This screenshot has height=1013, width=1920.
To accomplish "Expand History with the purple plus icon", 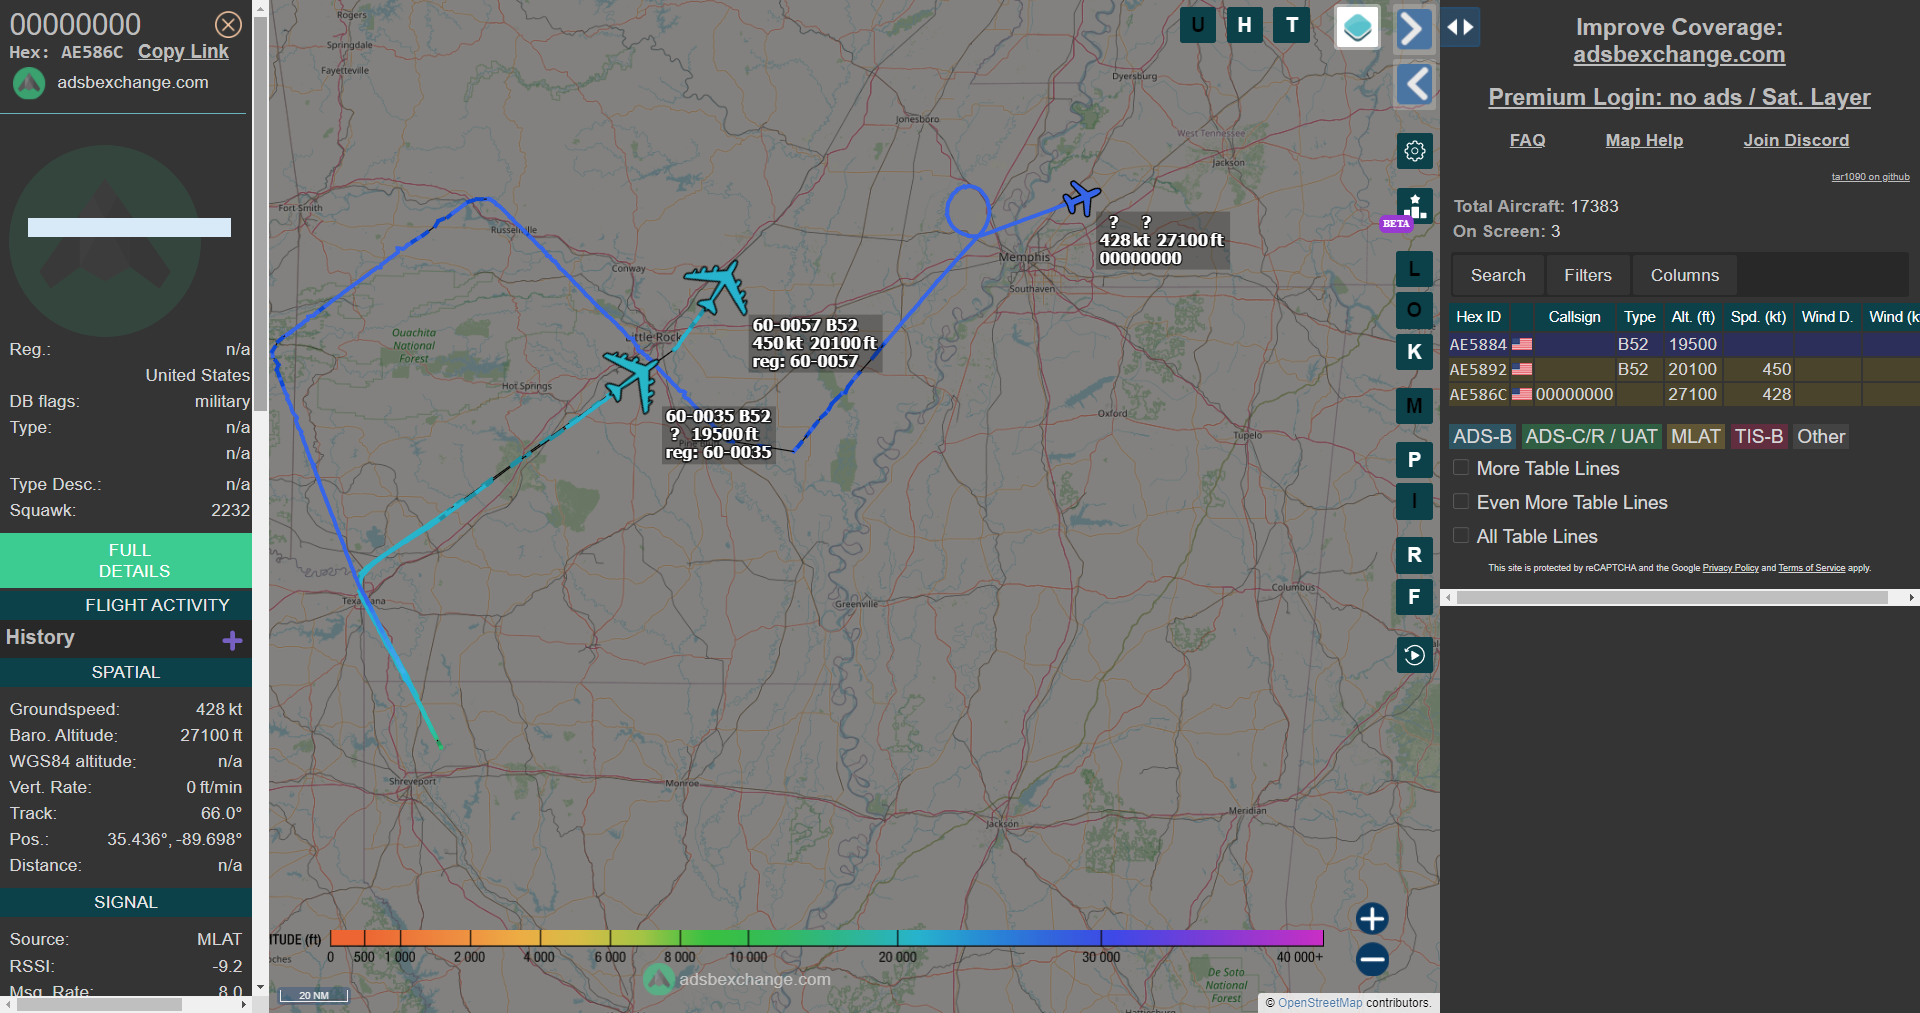I will tap(232, 640).
